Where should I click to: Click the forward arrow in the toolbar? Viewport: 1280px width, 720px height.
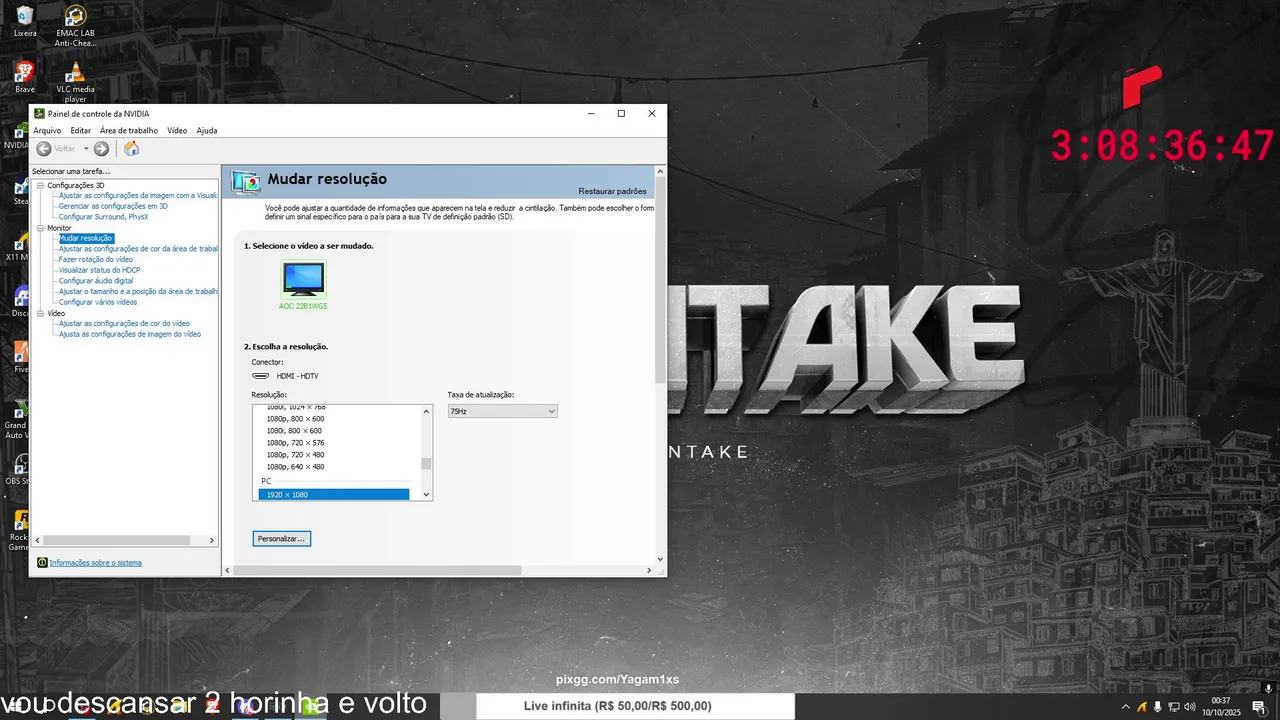click(x=101, y=148)
